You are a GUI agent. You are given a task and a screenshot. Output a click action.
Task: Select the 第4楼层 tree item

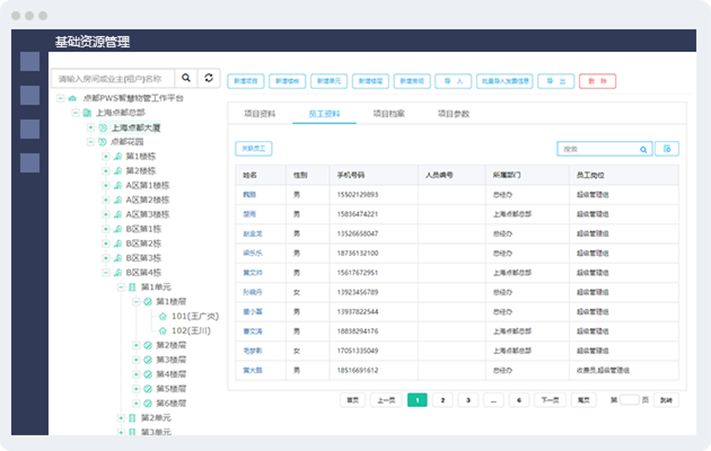point(171,374)
